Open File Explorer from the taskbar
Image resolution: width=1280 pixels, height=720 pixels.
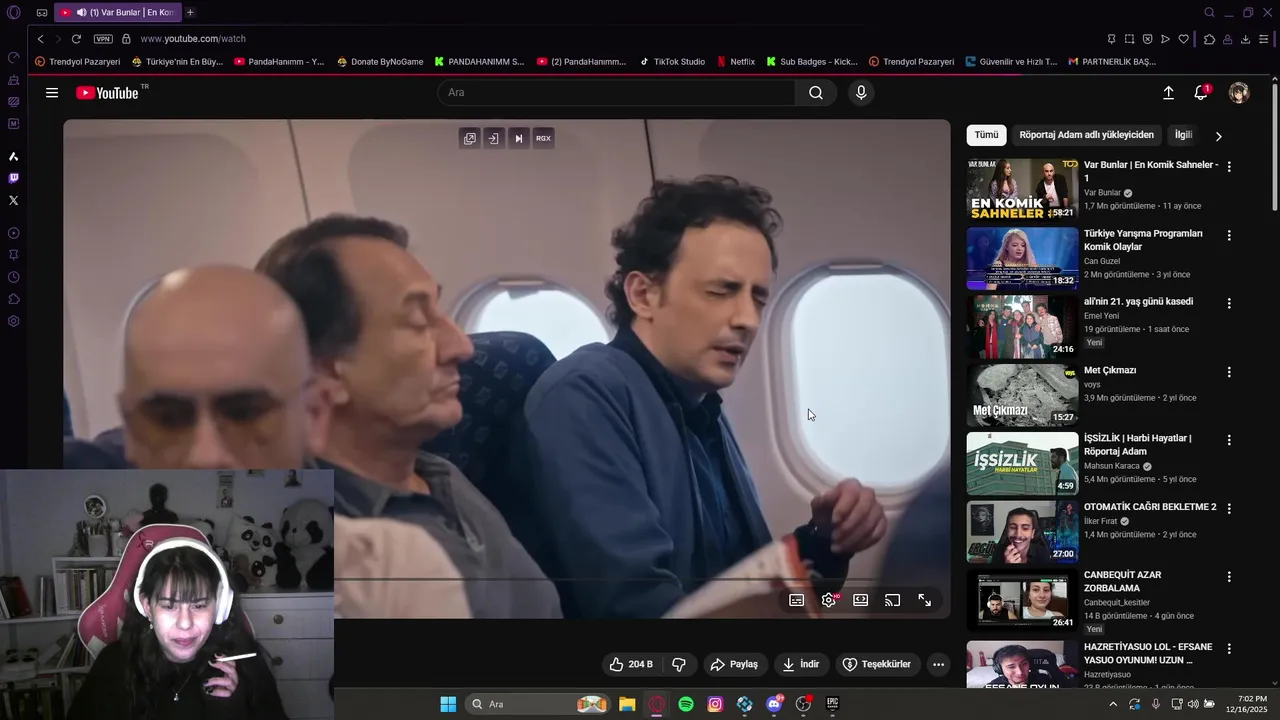[627, 704]
